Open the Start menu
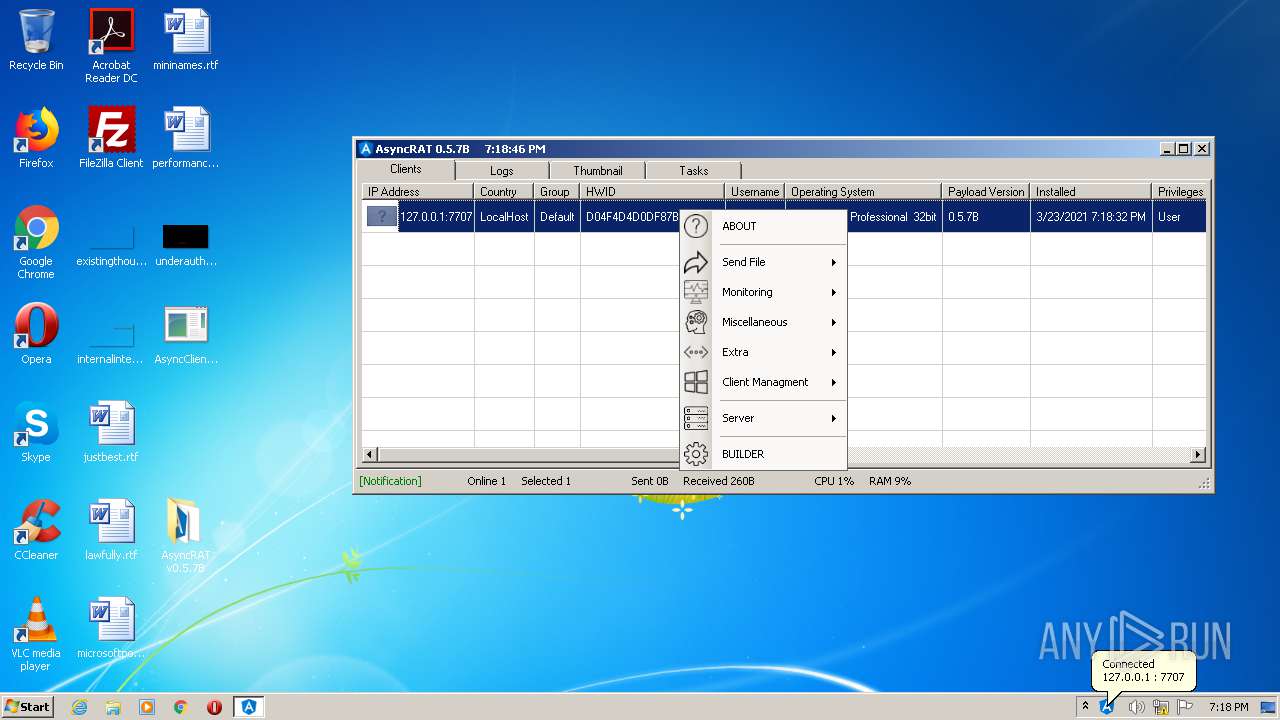 click(28, 707)
